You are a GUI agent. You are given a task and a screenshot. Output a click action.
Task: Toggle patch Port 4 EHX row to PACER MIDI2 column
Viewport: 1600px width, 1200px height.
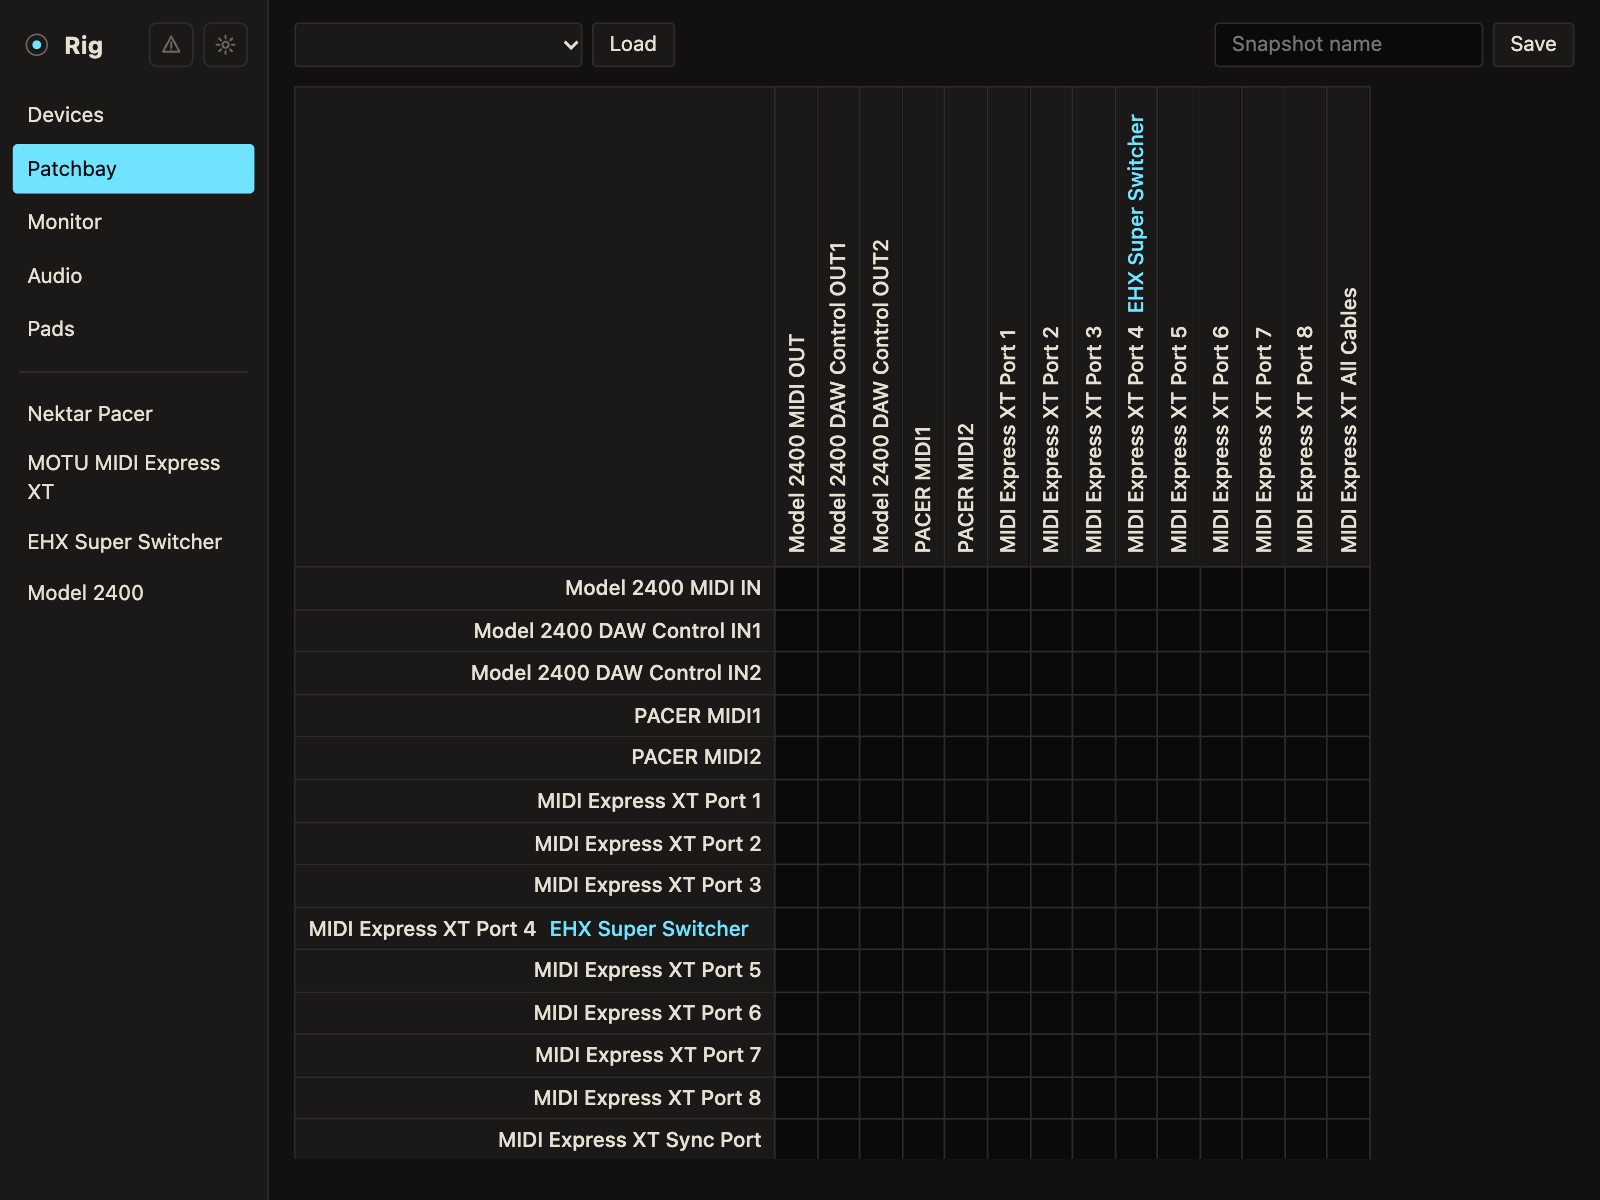coord(966,928)
